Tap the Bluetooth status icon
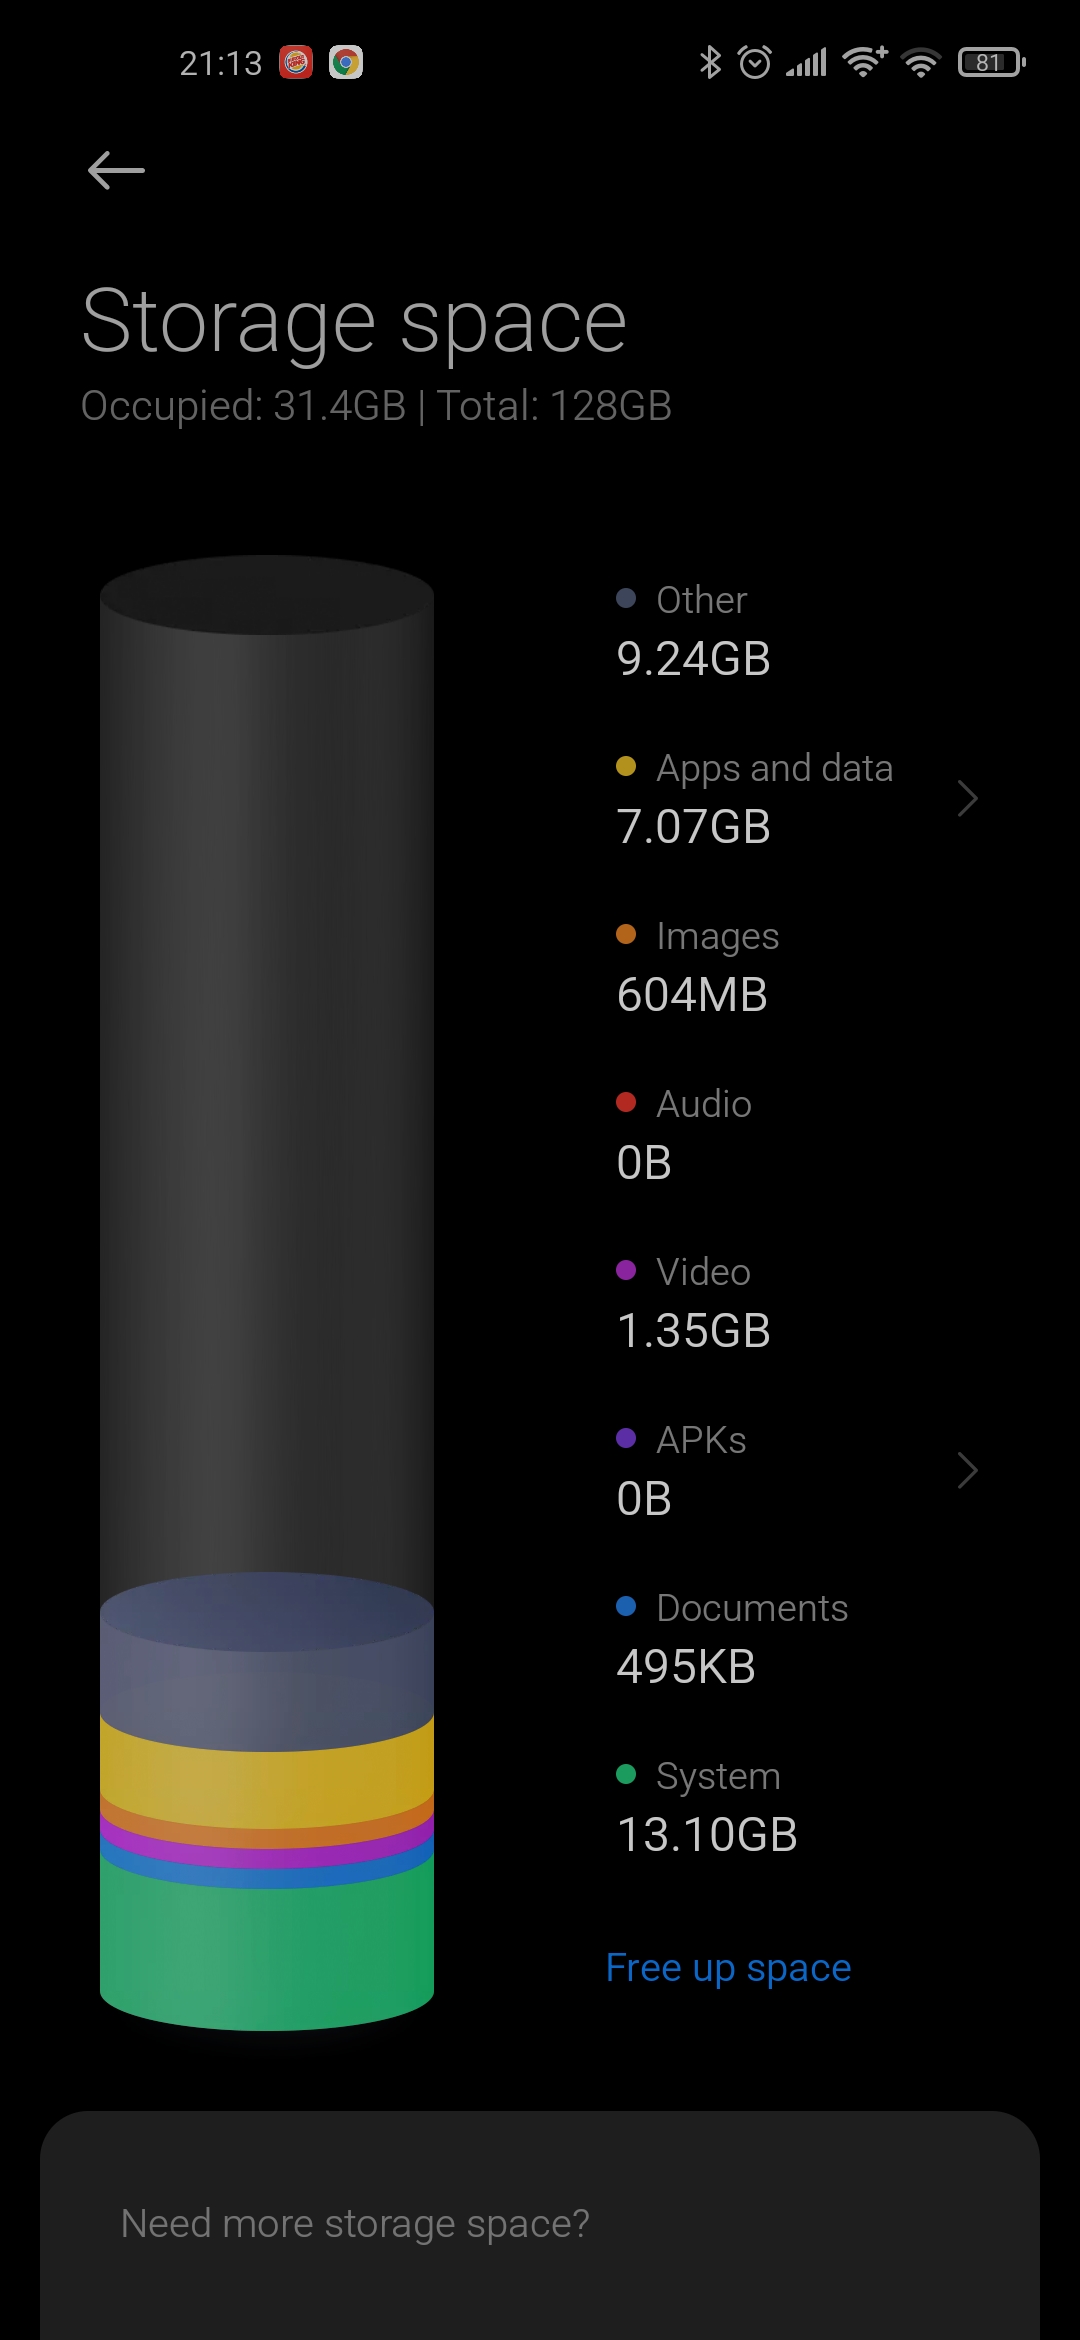This screenshot has height=2340, width=1080. click(710, 62)
